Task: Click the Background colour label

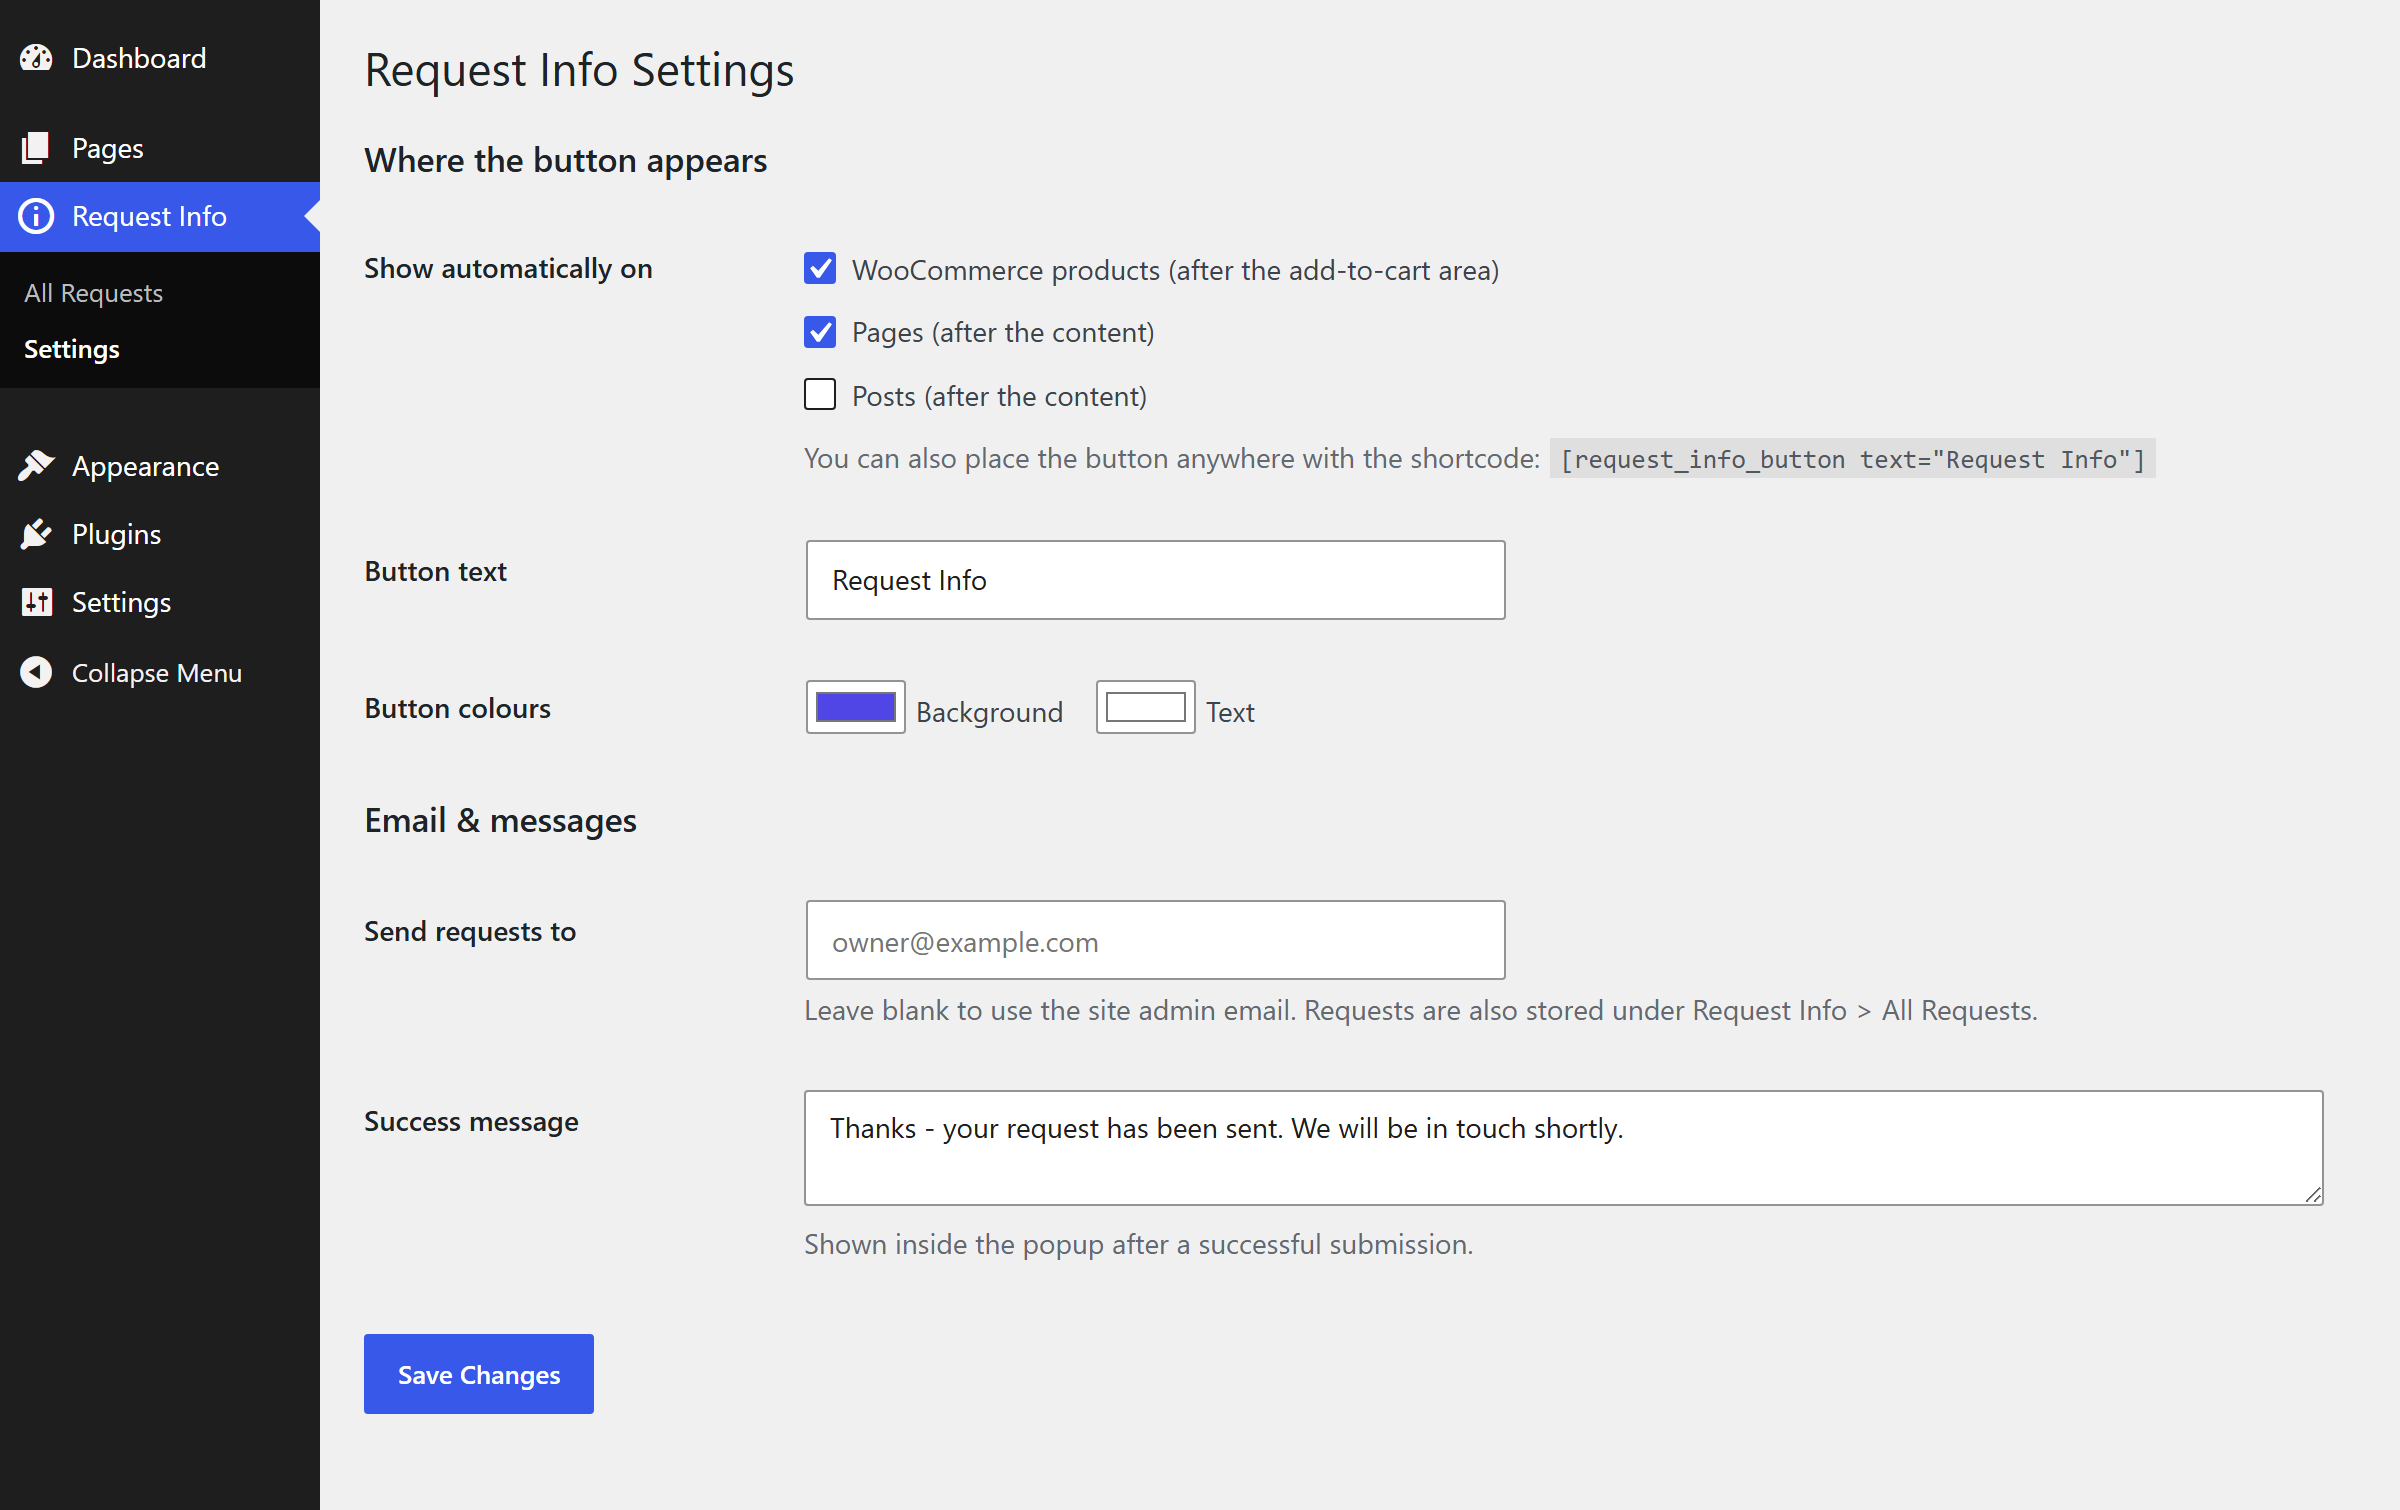Action: [990, 712]
